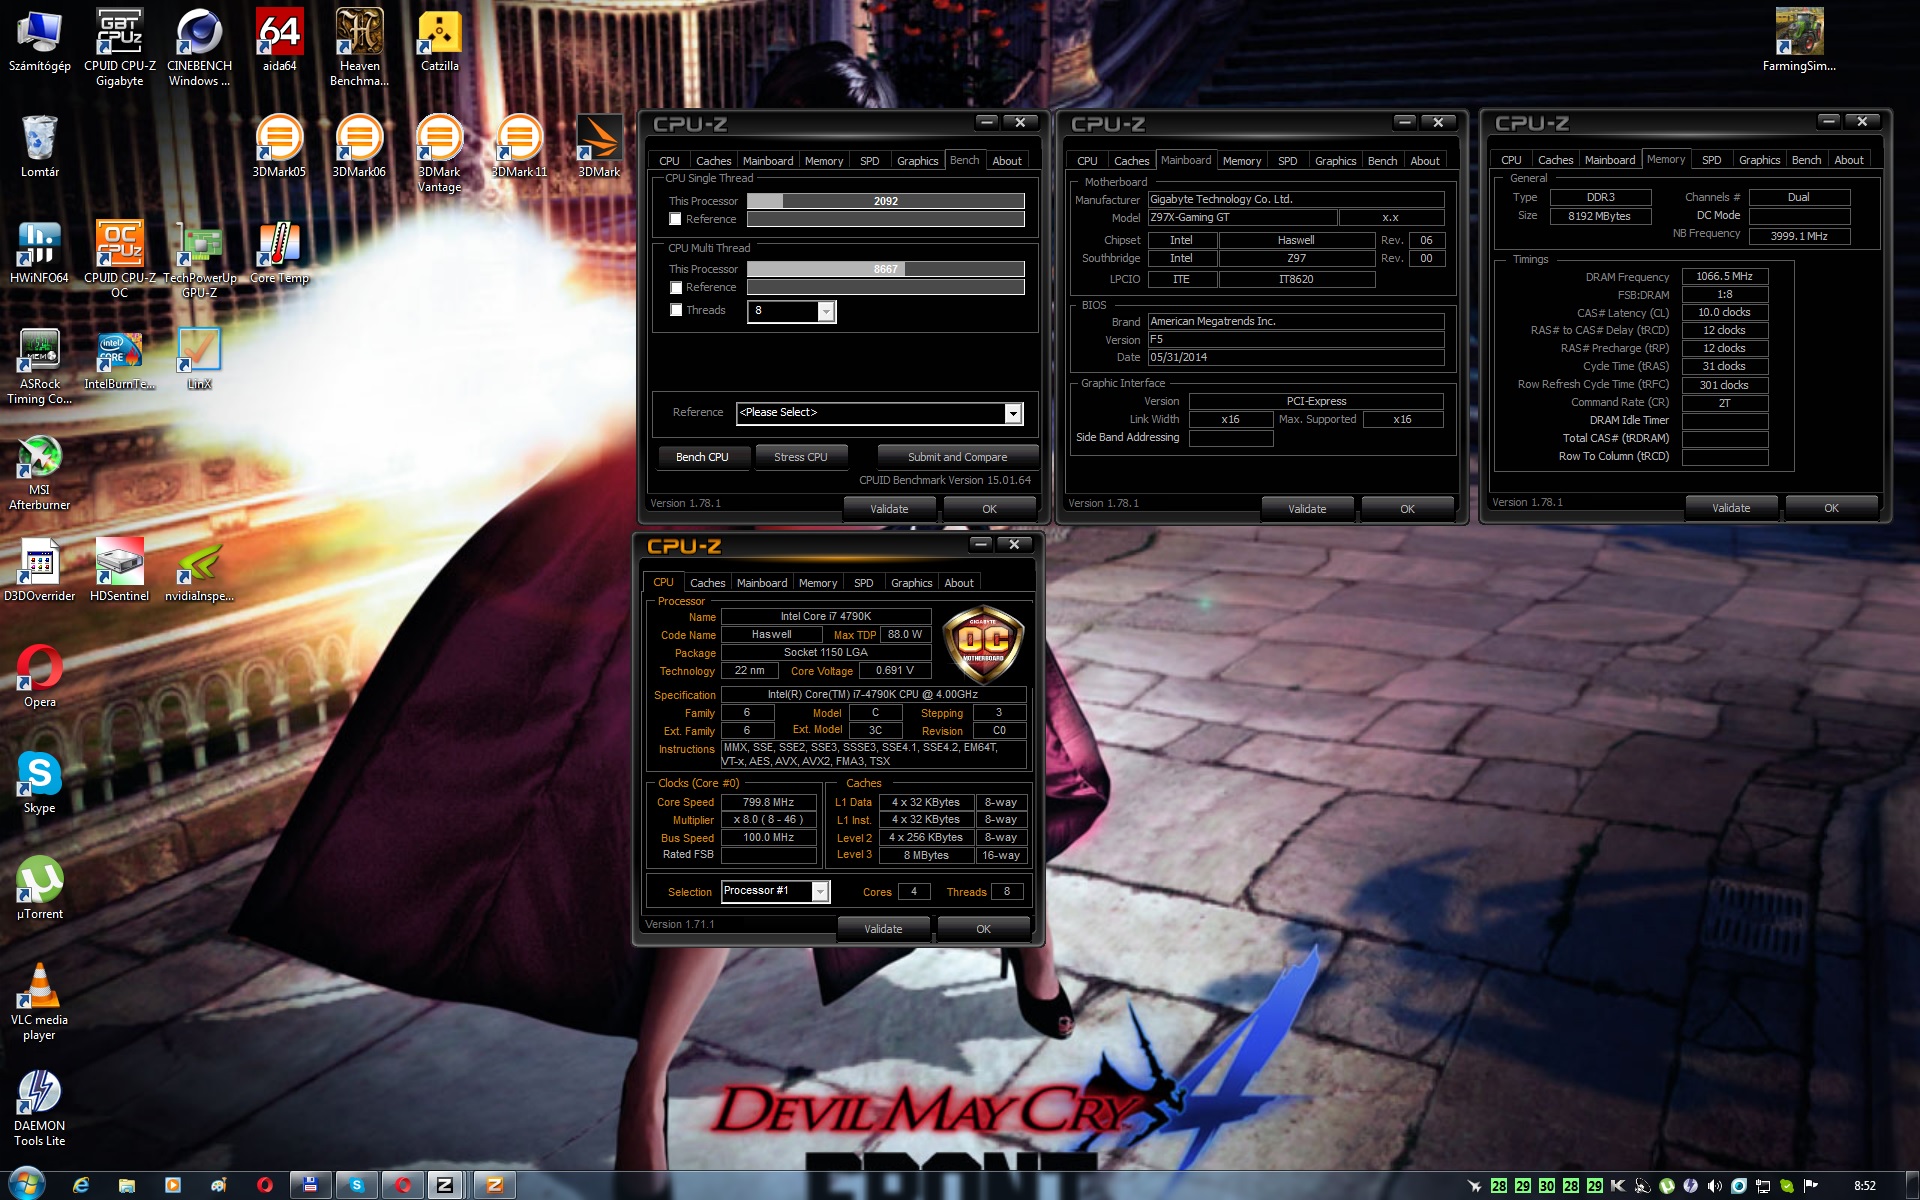The image size is (1920, 1200).
Task: Open Caches tab in bottom CPU-Z window
Action: (x=707, y=582)
